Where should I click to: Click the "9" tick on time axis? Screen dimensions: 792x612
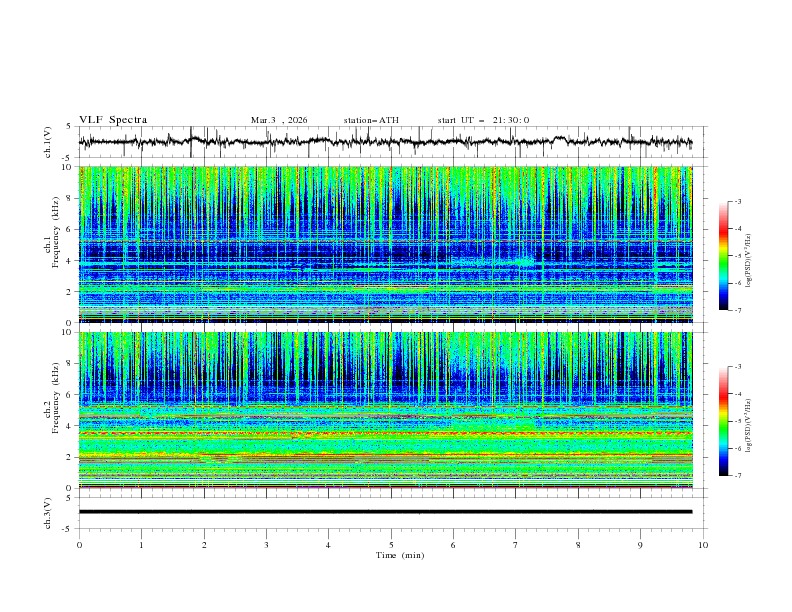tap(640, 545)
